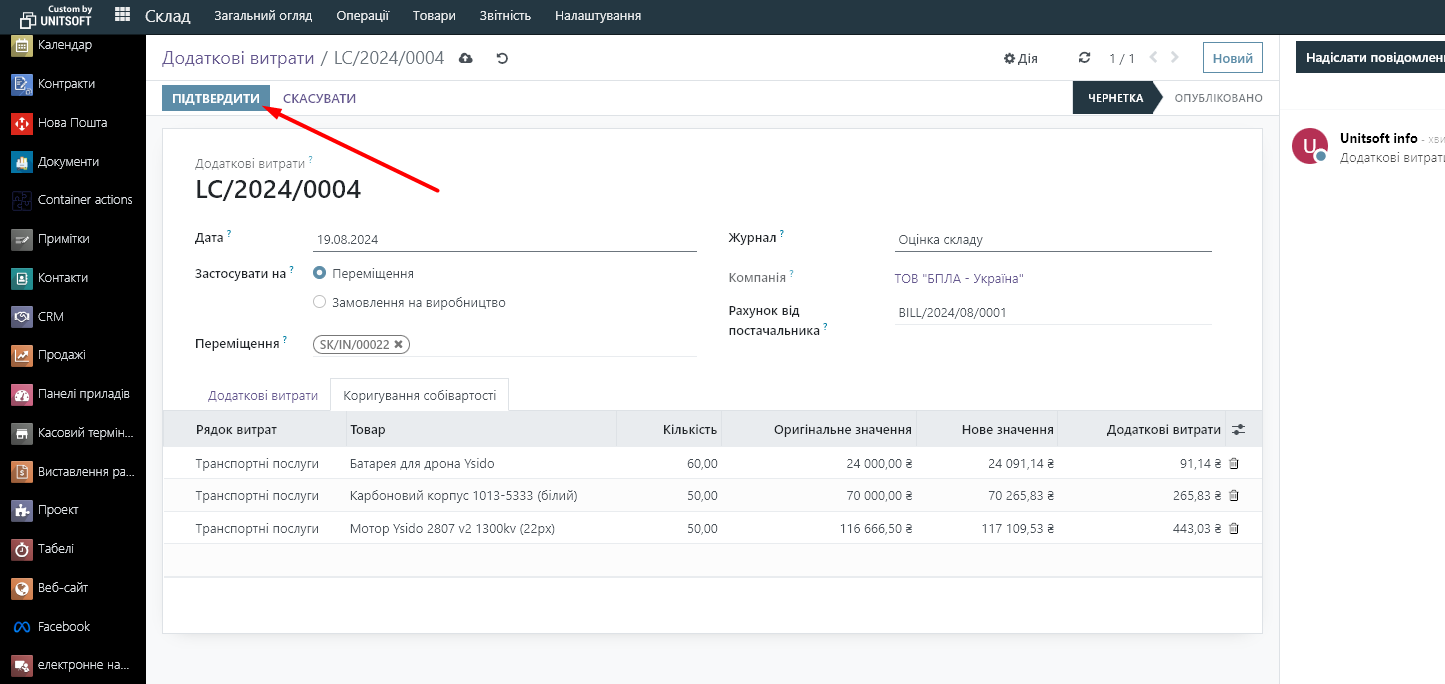The width and height of the screenshot is (1445, 684).
Task: Click the Скасувати button
Action: pos(319,98)
